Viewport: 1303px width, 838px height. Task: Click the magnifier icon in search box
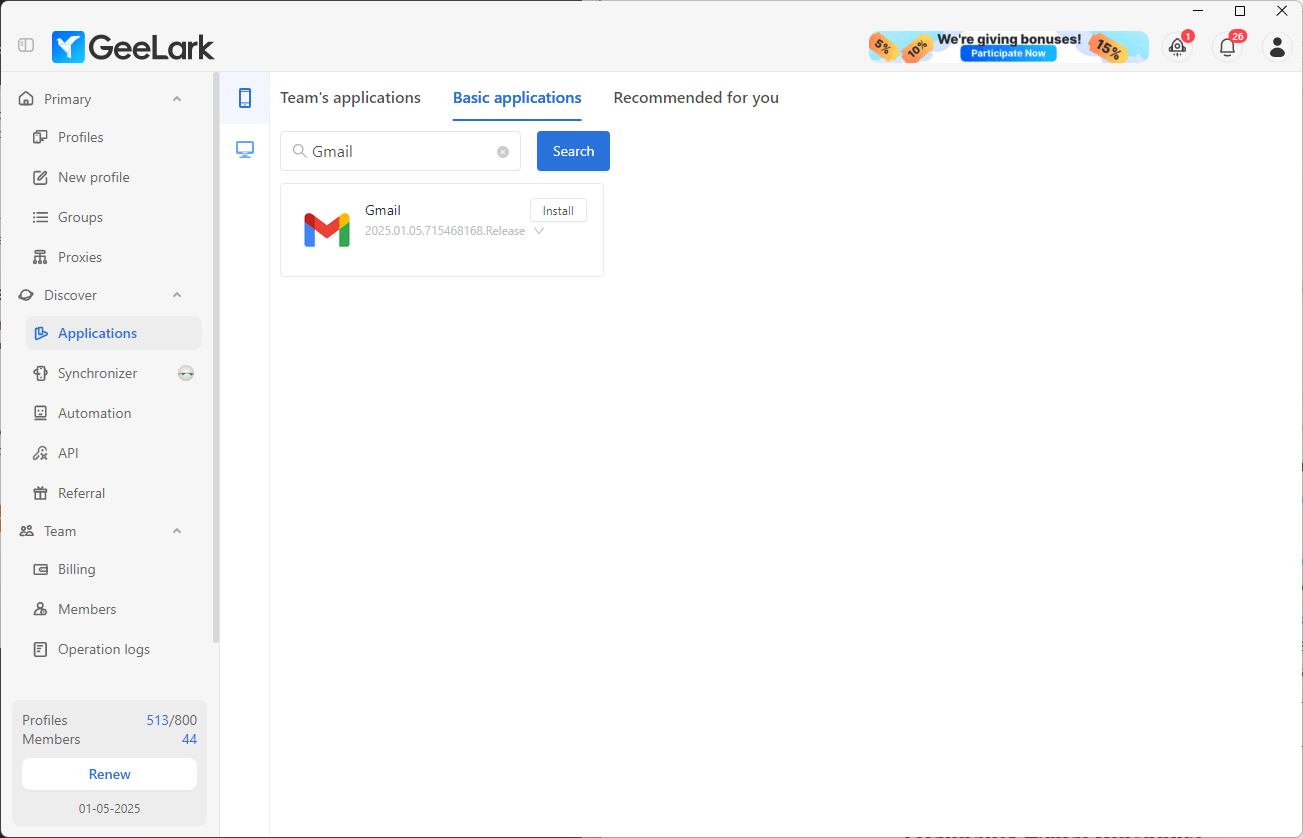[x=298, y=151]
